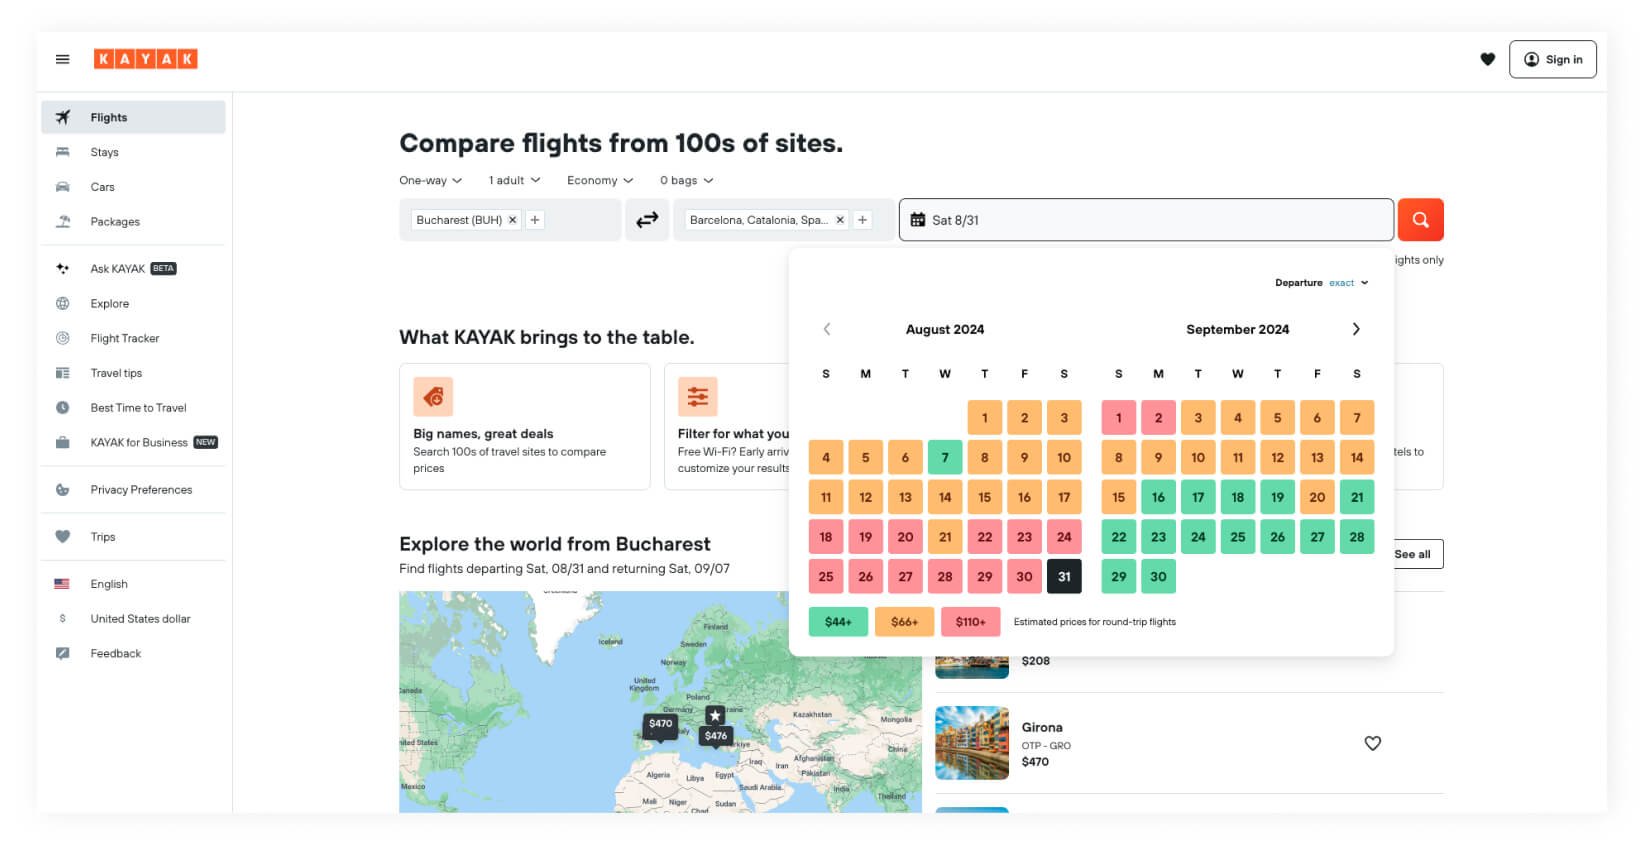This screenshot has height=844, width=1644.
Task: Open the Girona destination thumbnail
Action: click(972, 743)
